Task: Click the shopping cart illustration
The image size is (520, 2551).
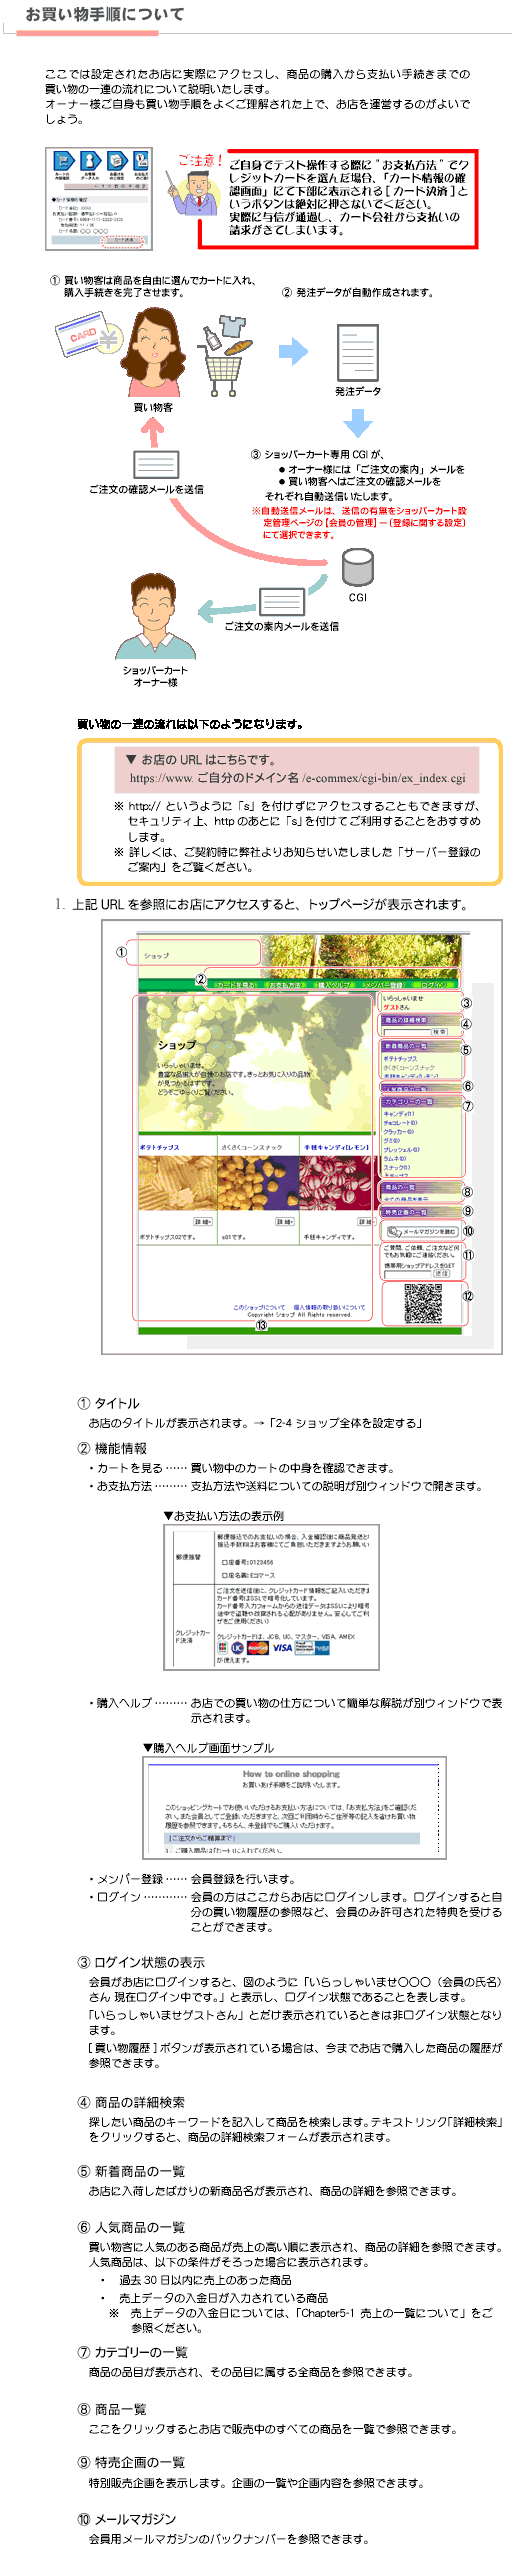Action: (225, 356)
